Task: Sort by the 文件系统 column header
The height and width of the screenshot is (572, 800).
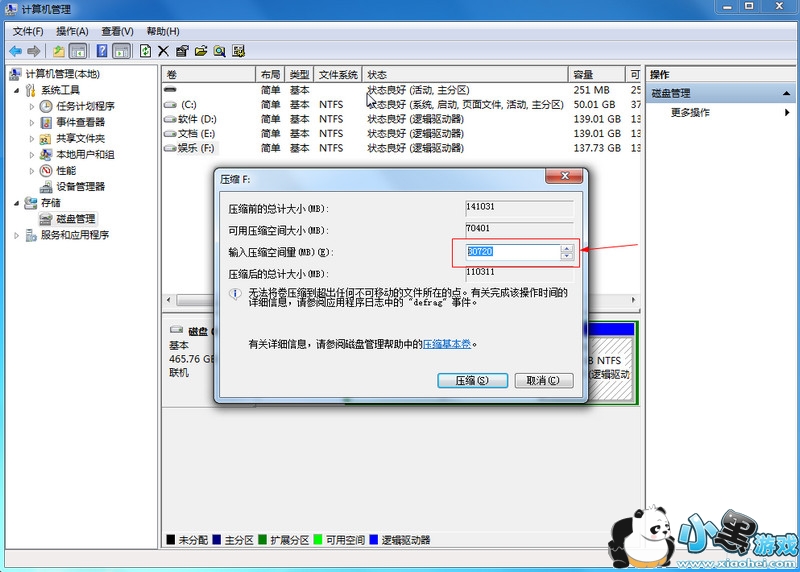Action: pos(338,74)
